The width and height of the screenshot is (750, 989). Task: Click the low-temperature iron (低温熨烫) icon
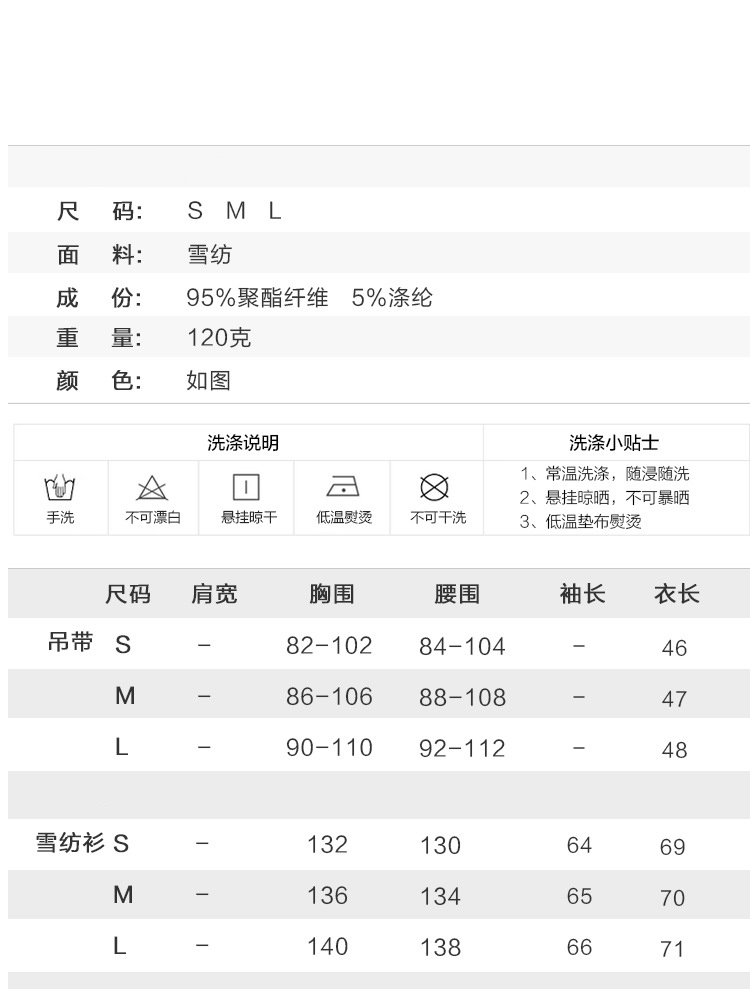[343, 487]
